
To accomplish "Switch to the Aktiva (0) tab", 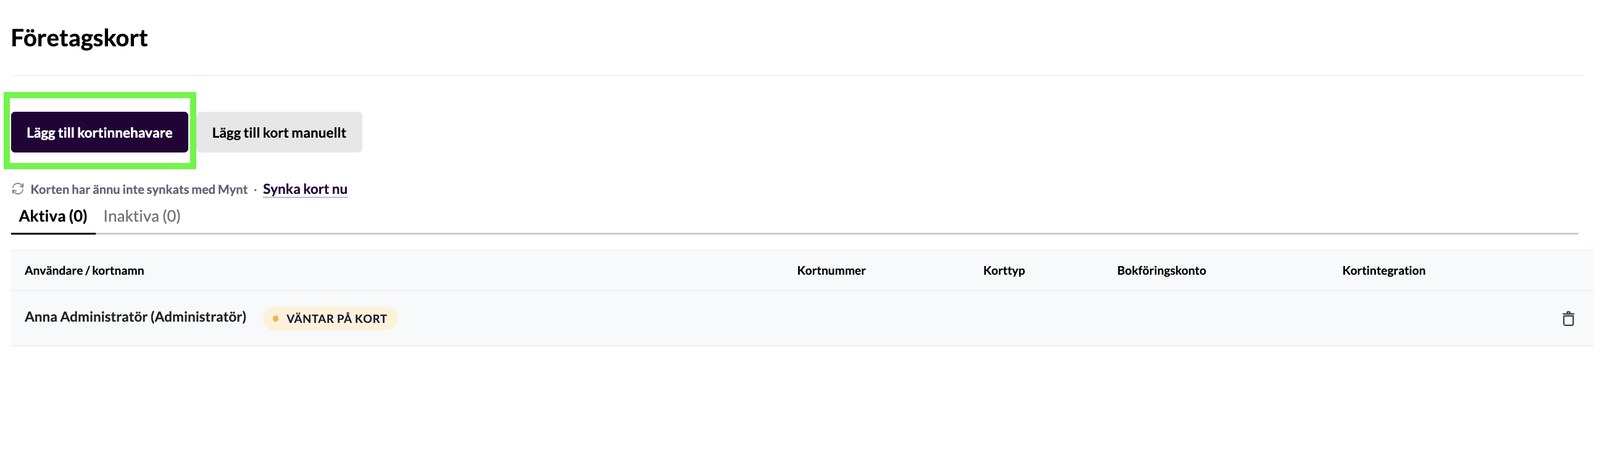I will pos(53,216).
